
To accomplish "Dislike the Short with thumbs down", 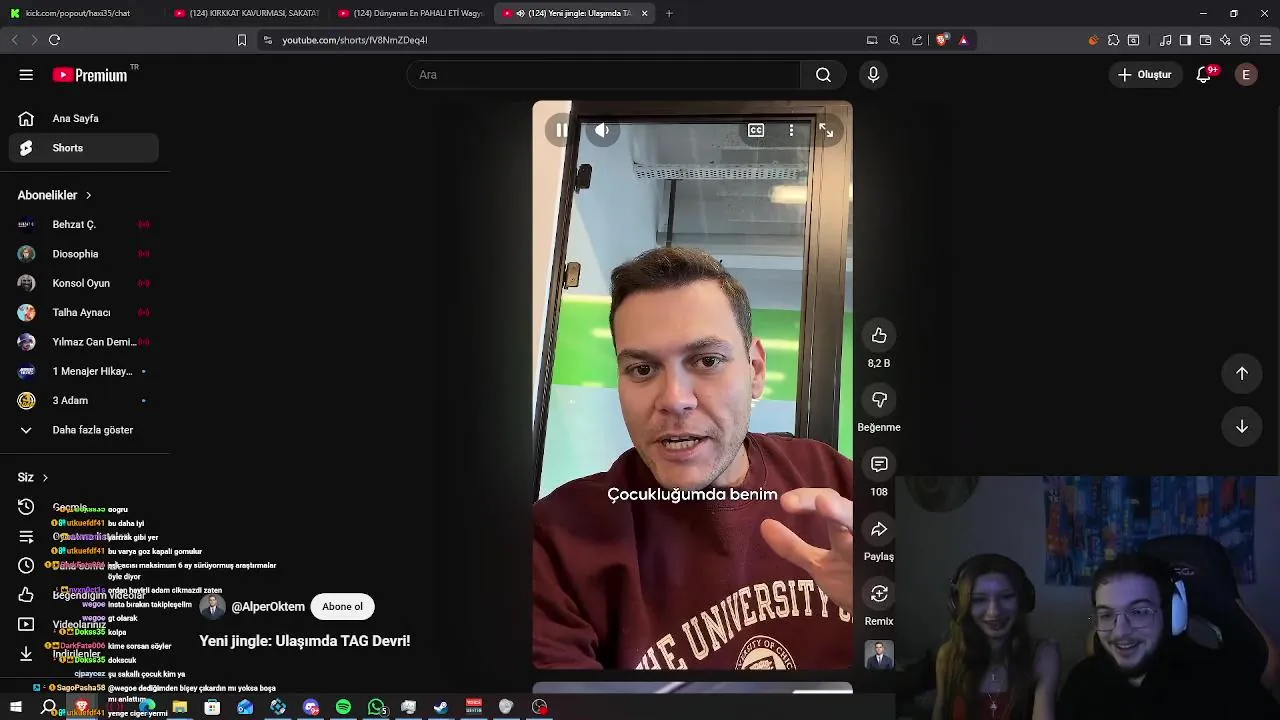I will (879, 400).
